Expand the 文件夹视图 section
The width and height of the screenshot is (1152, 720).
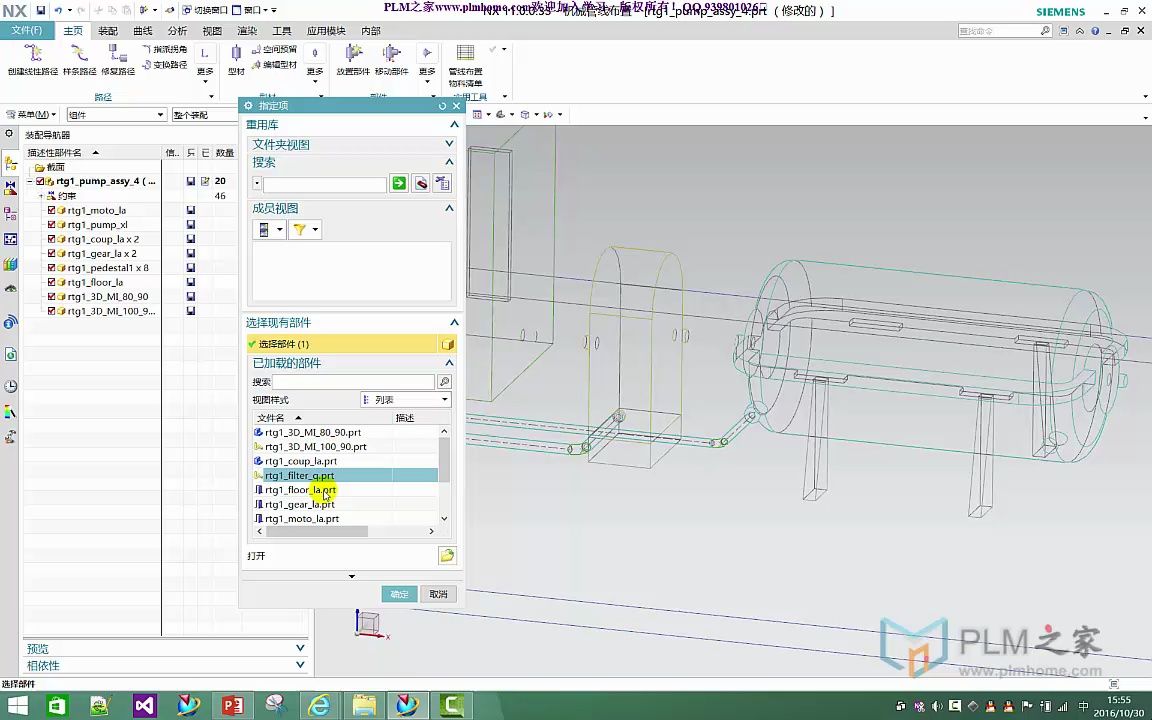click(x=449, y=144)
